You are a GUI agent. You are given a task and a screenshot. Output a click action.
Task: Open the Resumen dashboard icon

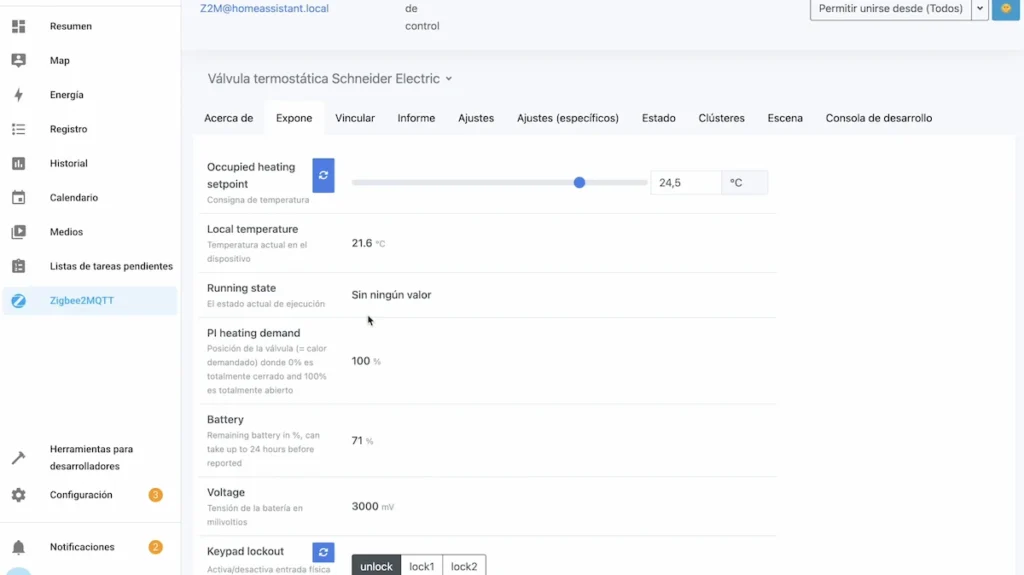(x=18, y=26)
